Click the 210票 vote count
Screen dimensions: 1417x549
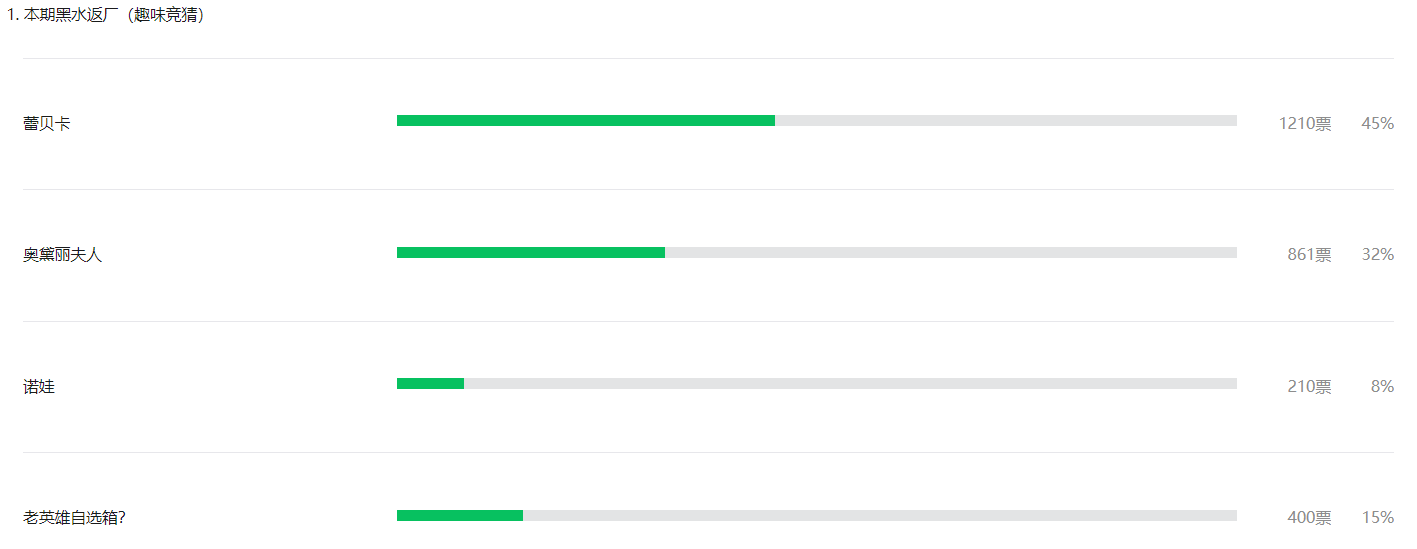coord(1309,386)
